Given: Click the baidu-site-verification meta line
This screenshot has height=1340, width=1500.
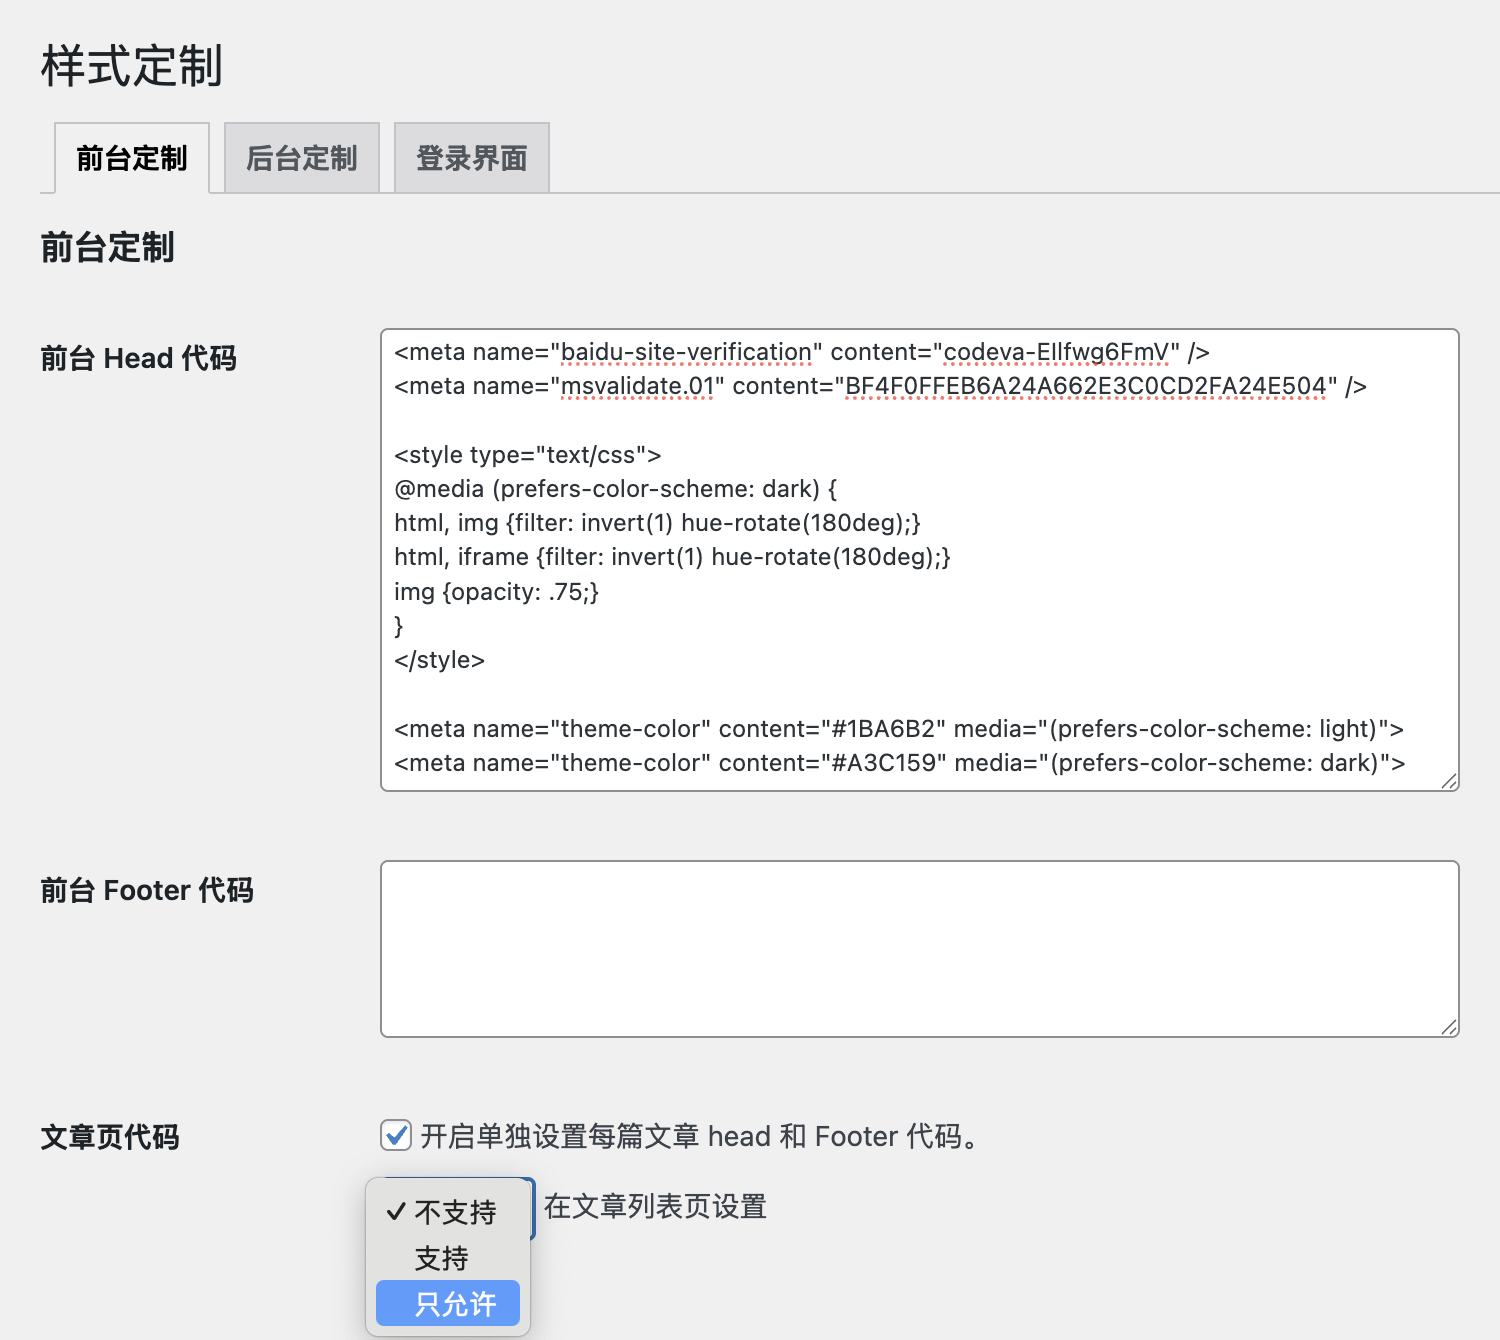Looking at the screenshot, I should coord(802,352).
